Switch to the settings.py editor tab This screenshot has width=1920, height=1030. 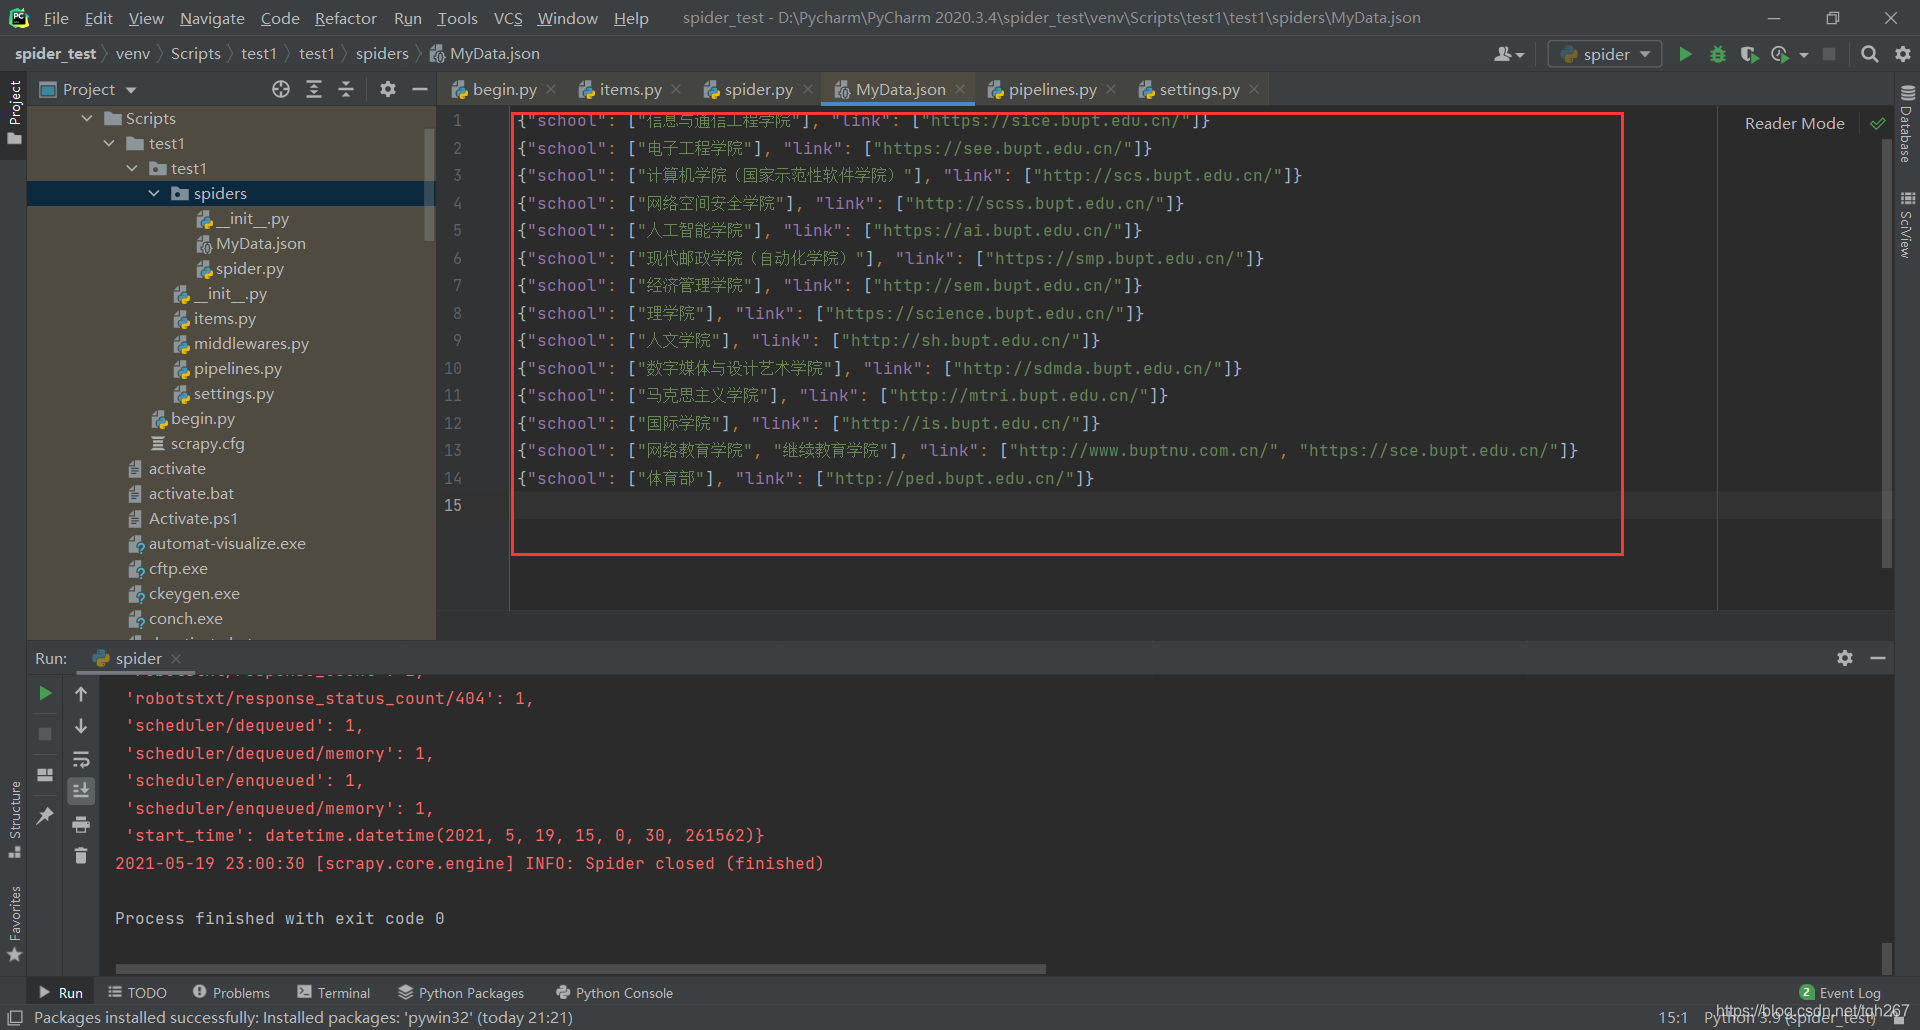1199,89
